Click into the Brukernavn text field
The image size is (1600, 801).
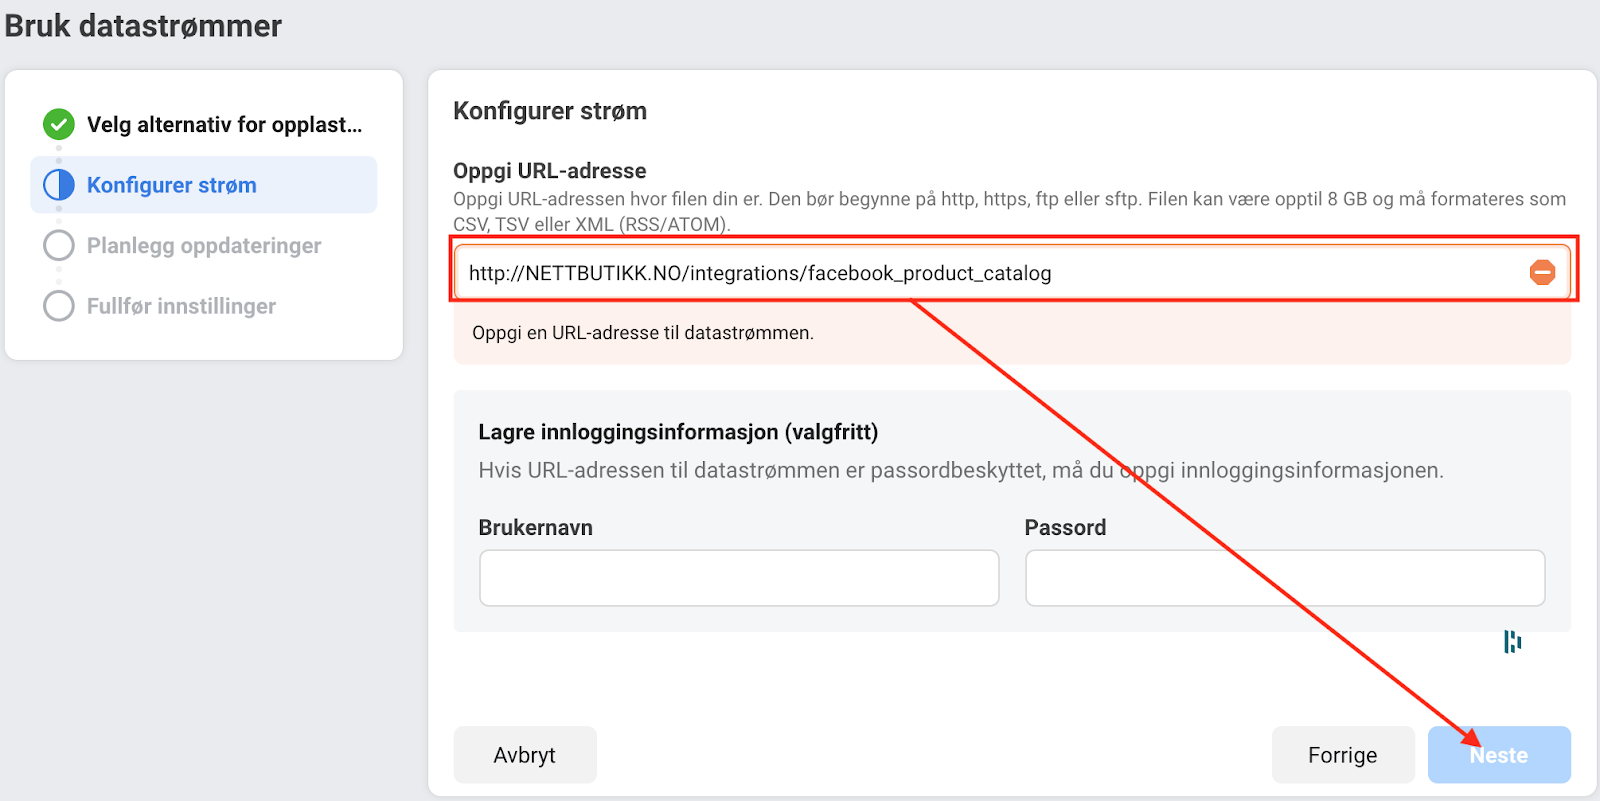coord(739,578)
